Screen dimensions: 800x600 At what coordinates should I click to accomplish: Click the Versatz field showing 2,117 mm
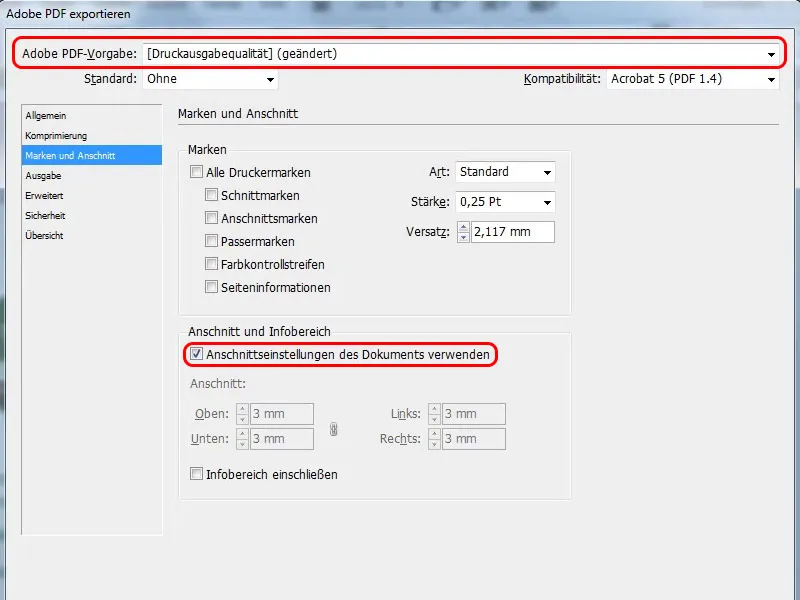(x=513, y=232)
